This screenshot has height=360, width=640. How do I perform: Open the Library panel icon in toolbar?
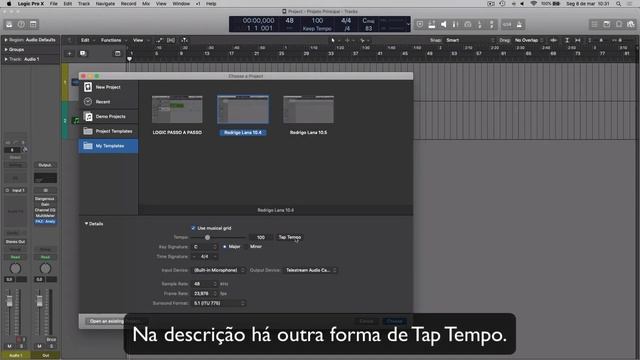click(x=9, y=24)
